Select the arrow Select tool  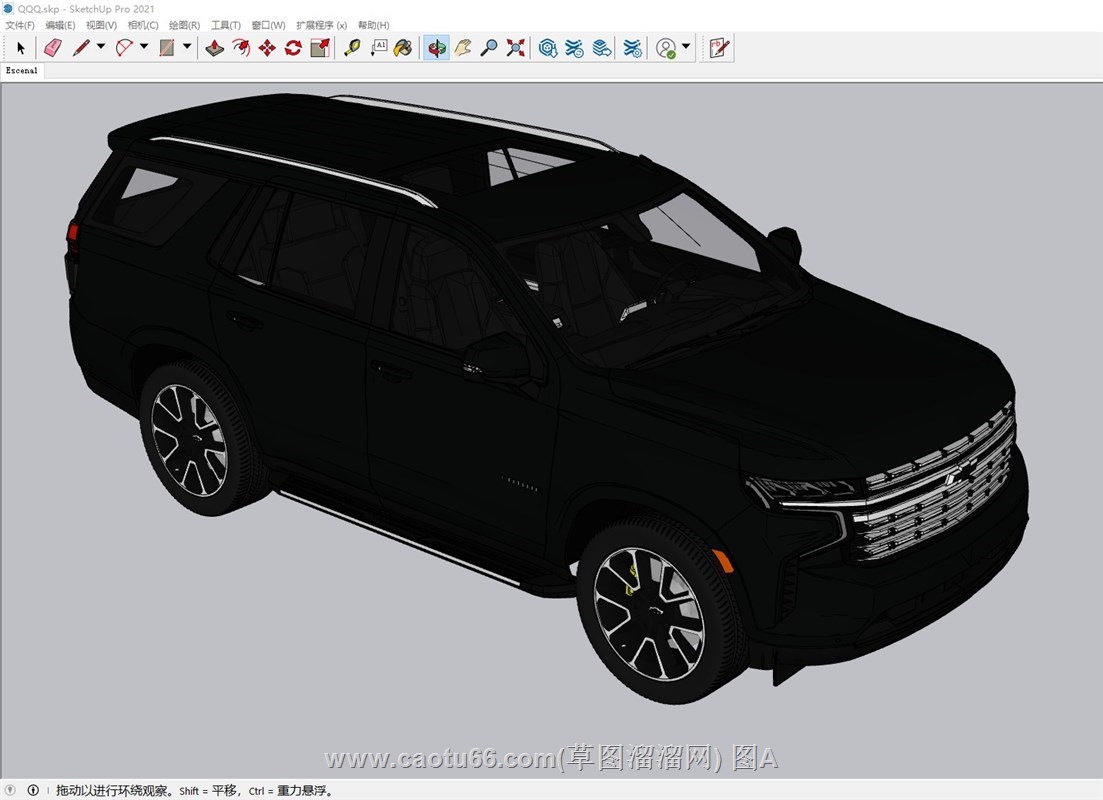(21, 47)
